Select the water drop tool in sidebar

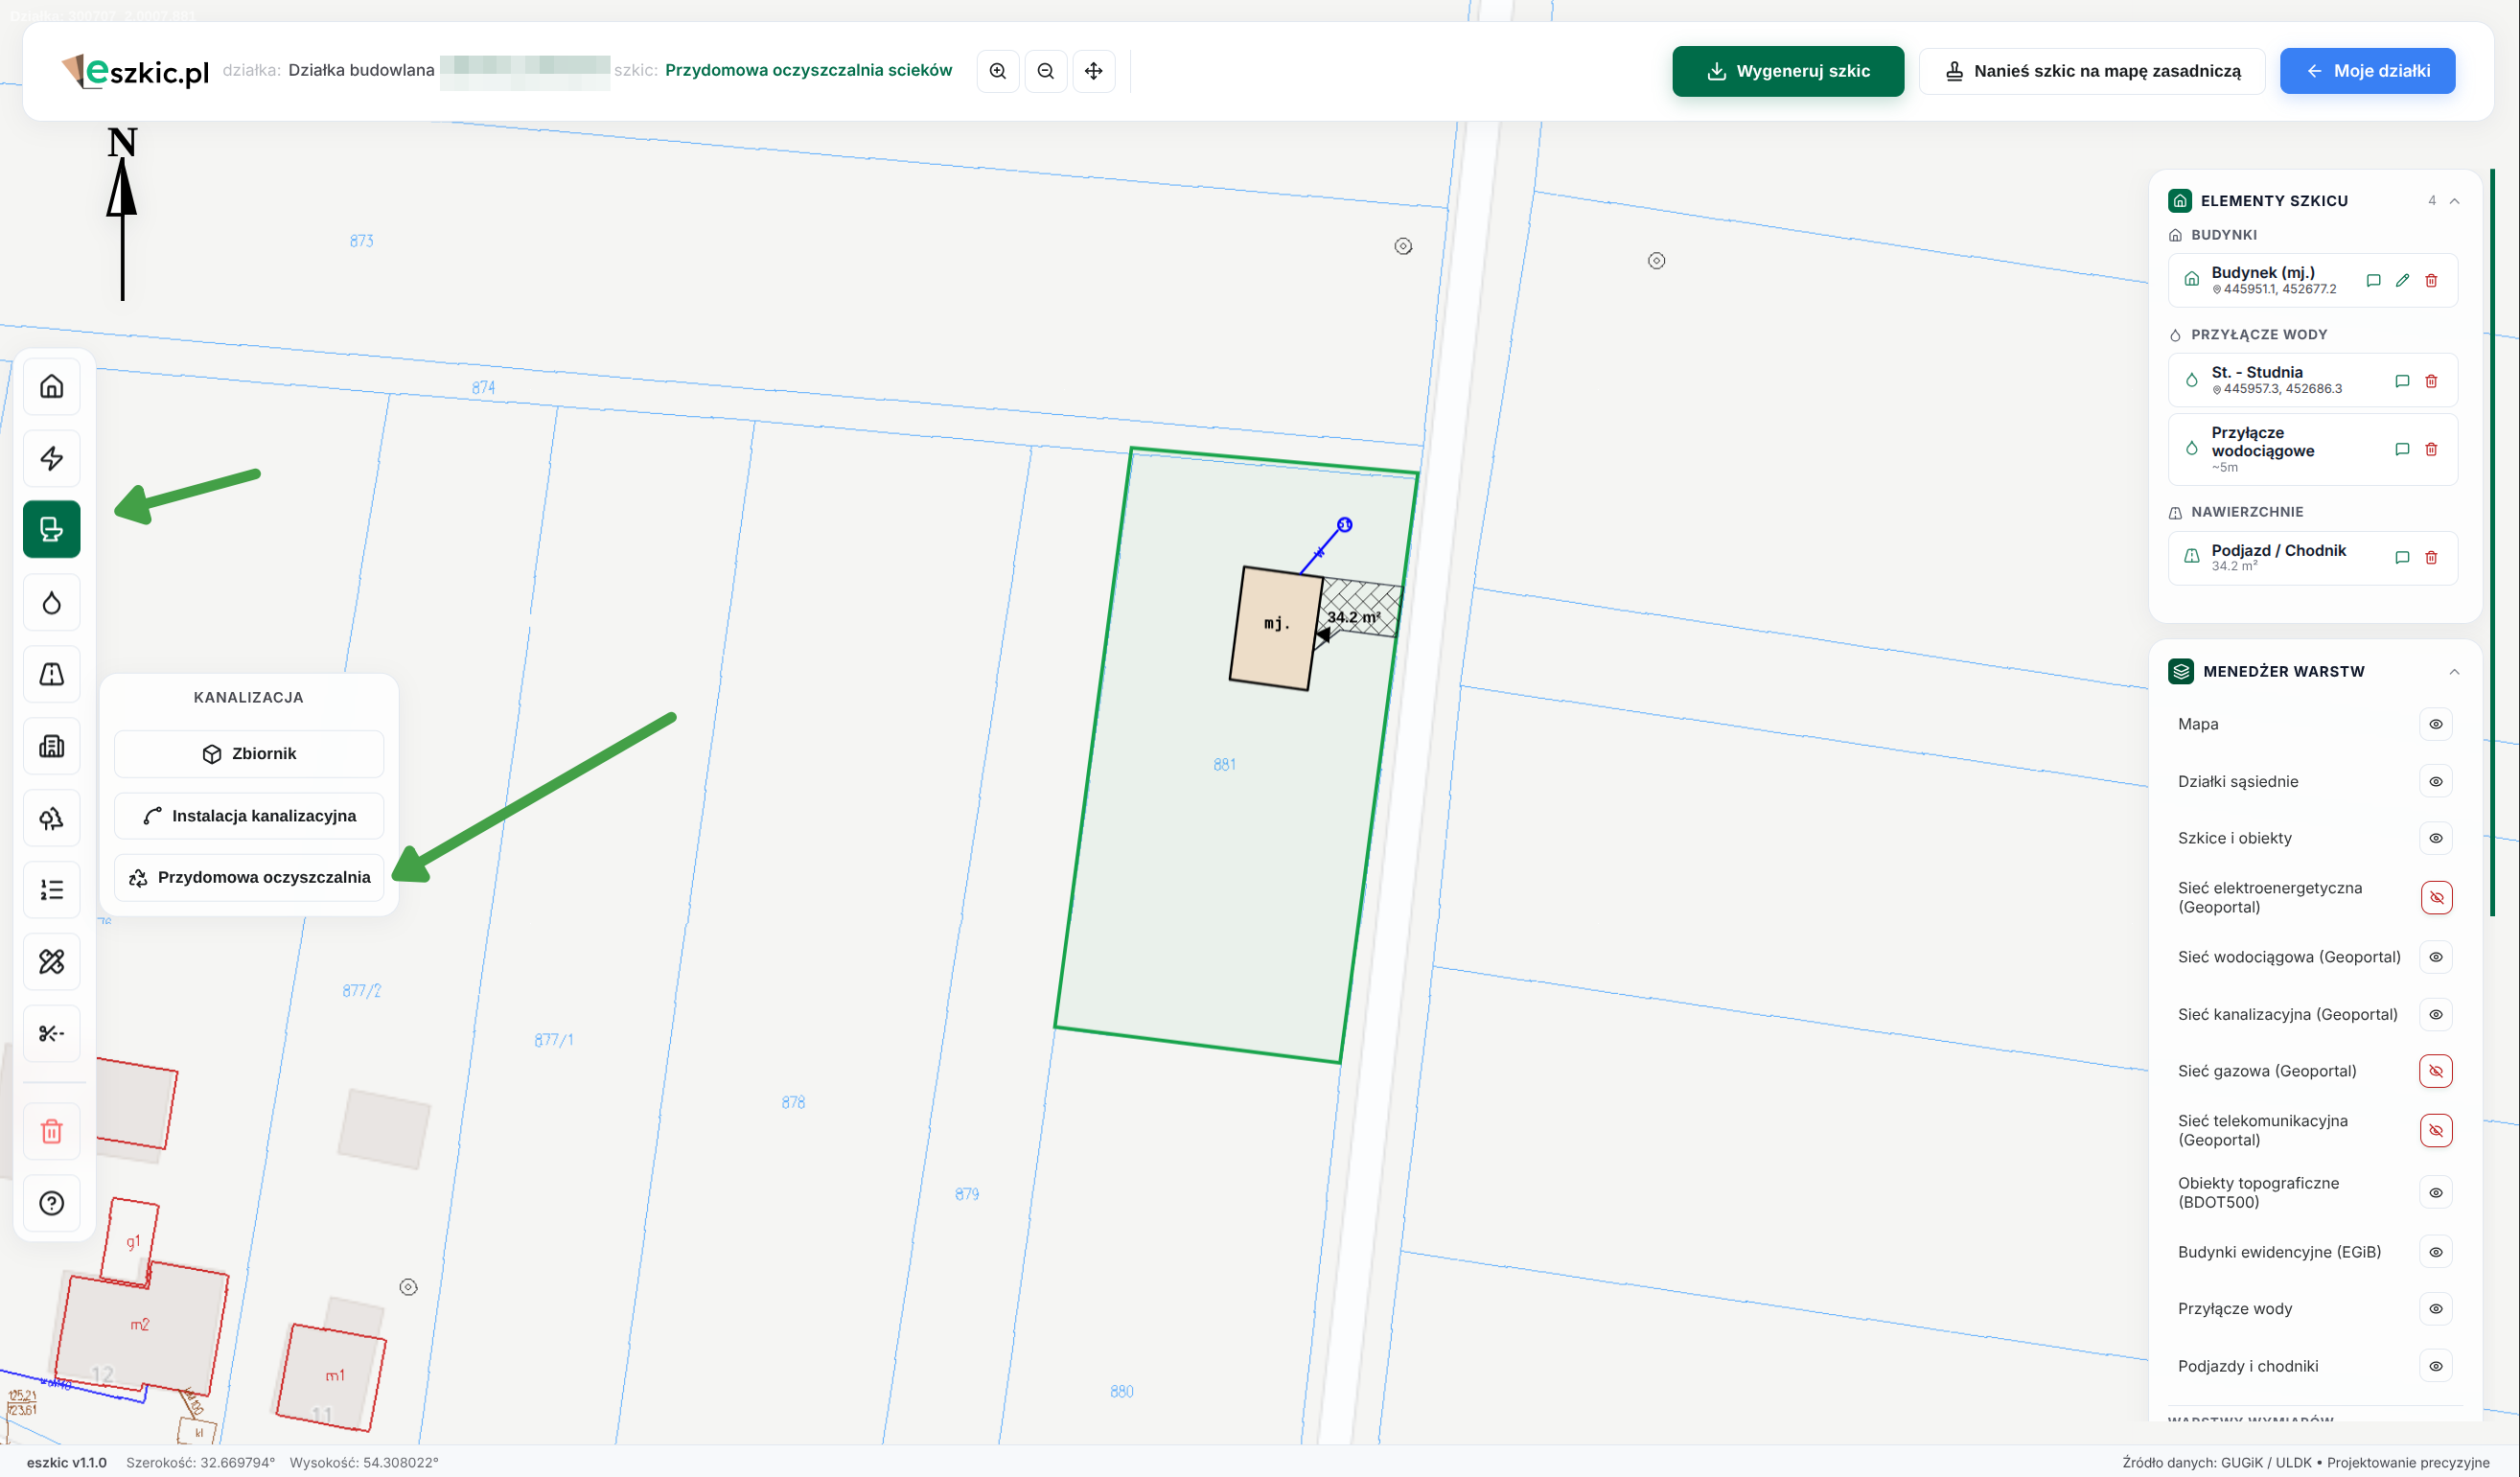point(52,602)
